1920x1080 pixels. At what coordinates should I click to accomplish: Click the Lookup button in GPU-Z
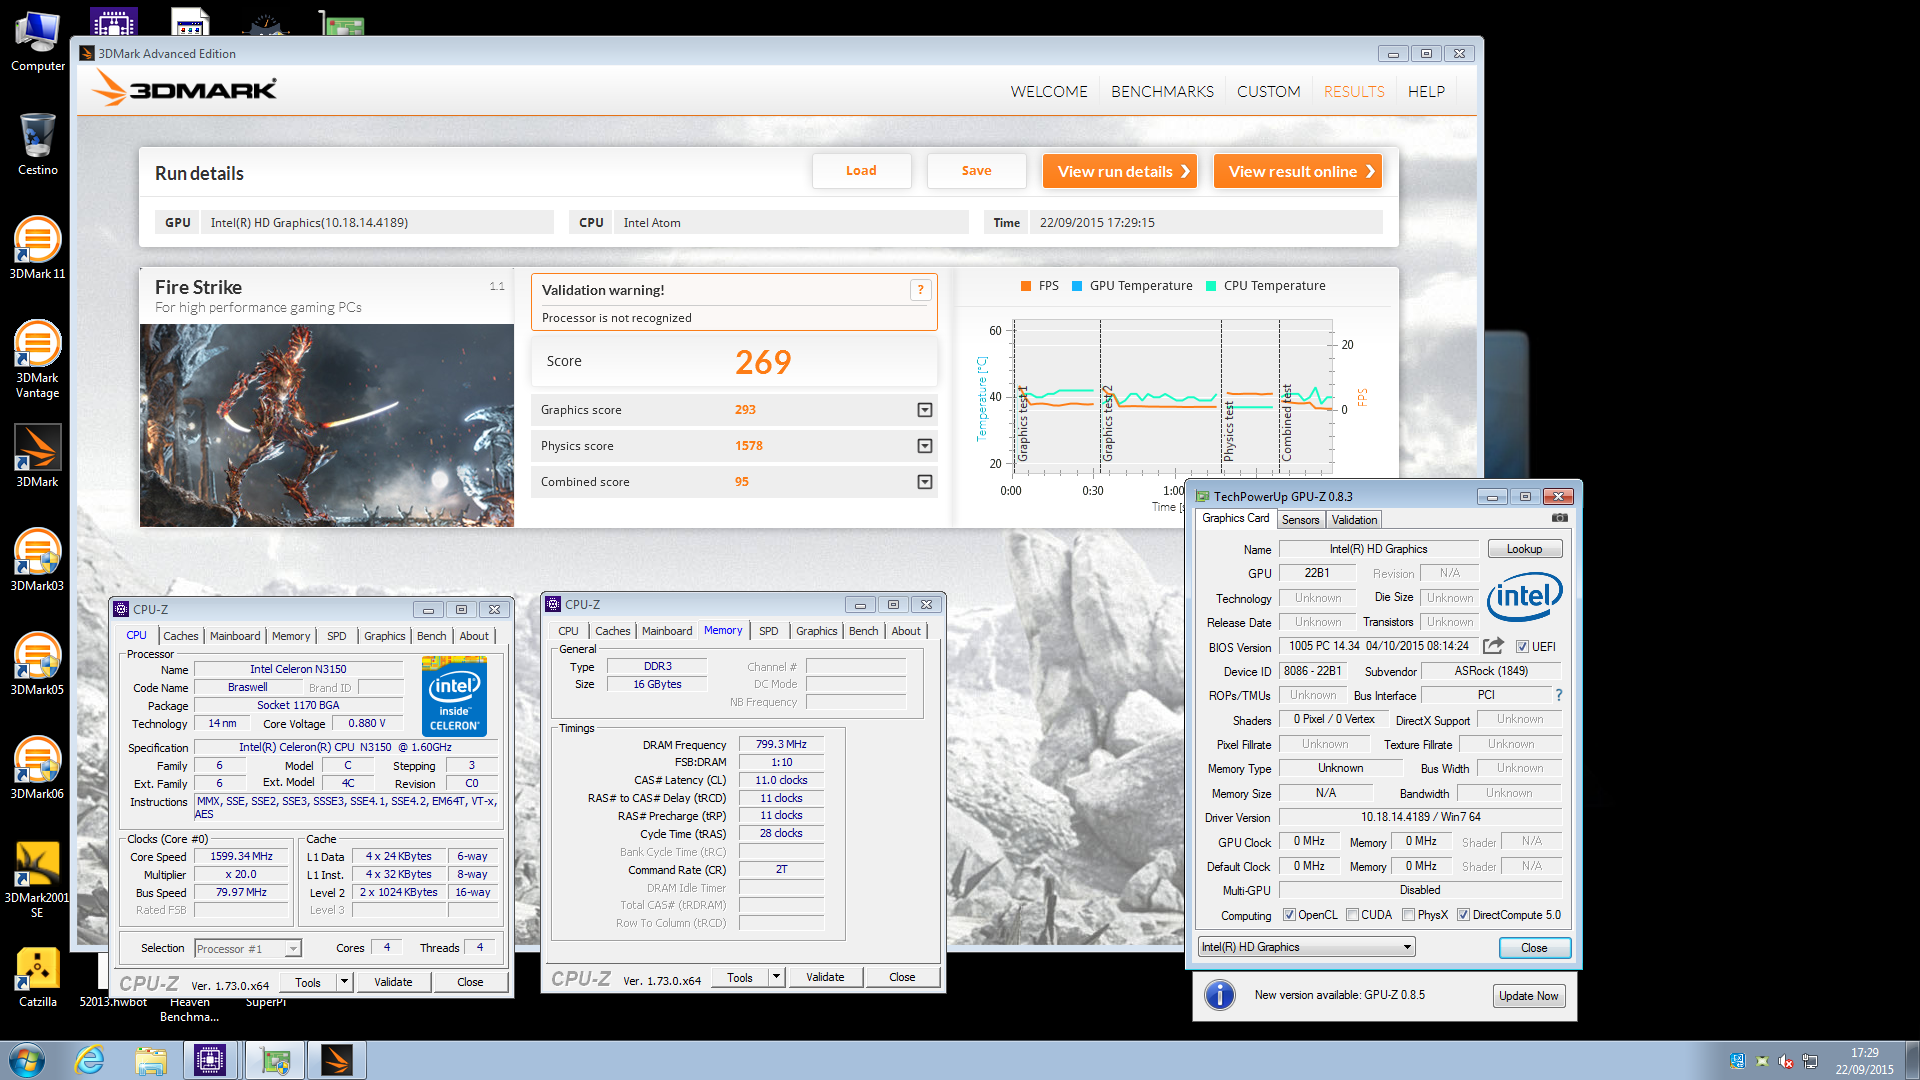[1524, 549]
